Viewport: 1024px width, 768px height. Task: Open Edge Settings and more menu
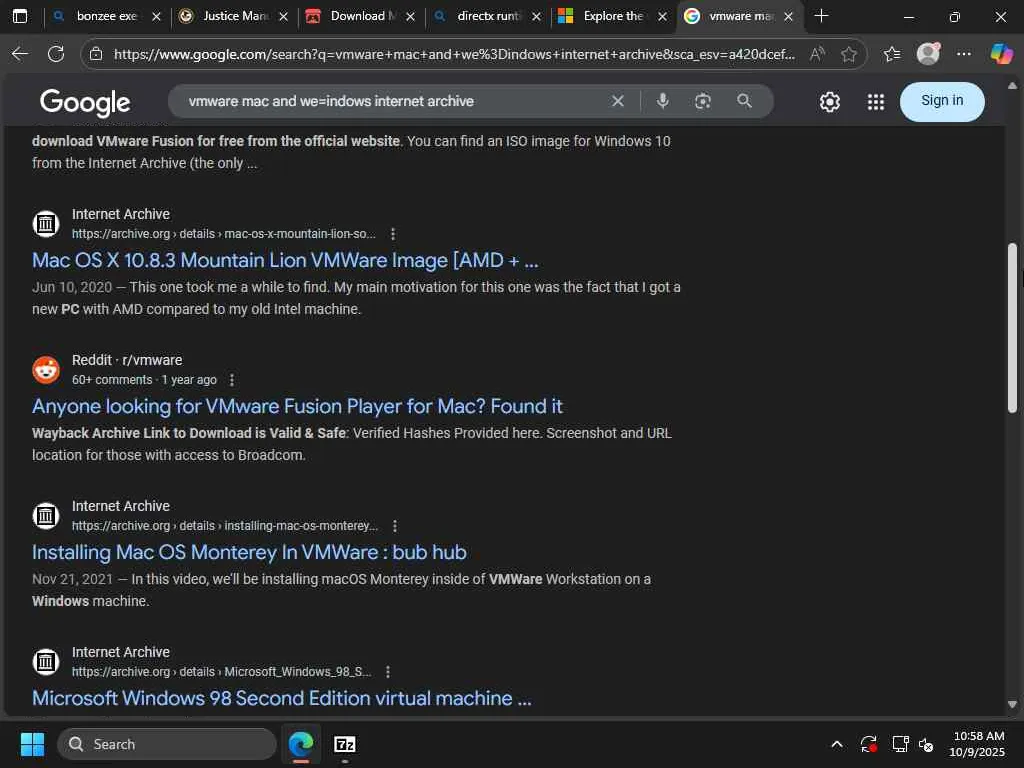click(964, 54)
